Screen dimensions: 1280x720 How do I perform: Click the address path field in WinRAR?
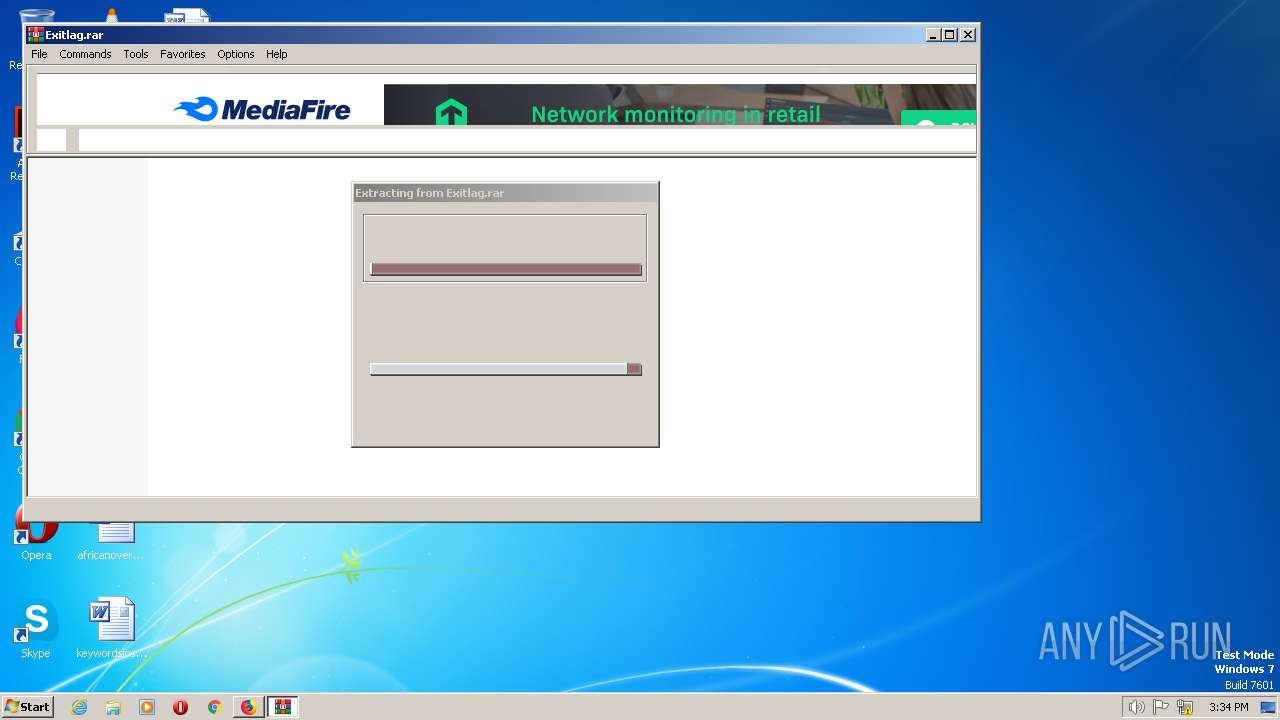(x=527, y=140)
